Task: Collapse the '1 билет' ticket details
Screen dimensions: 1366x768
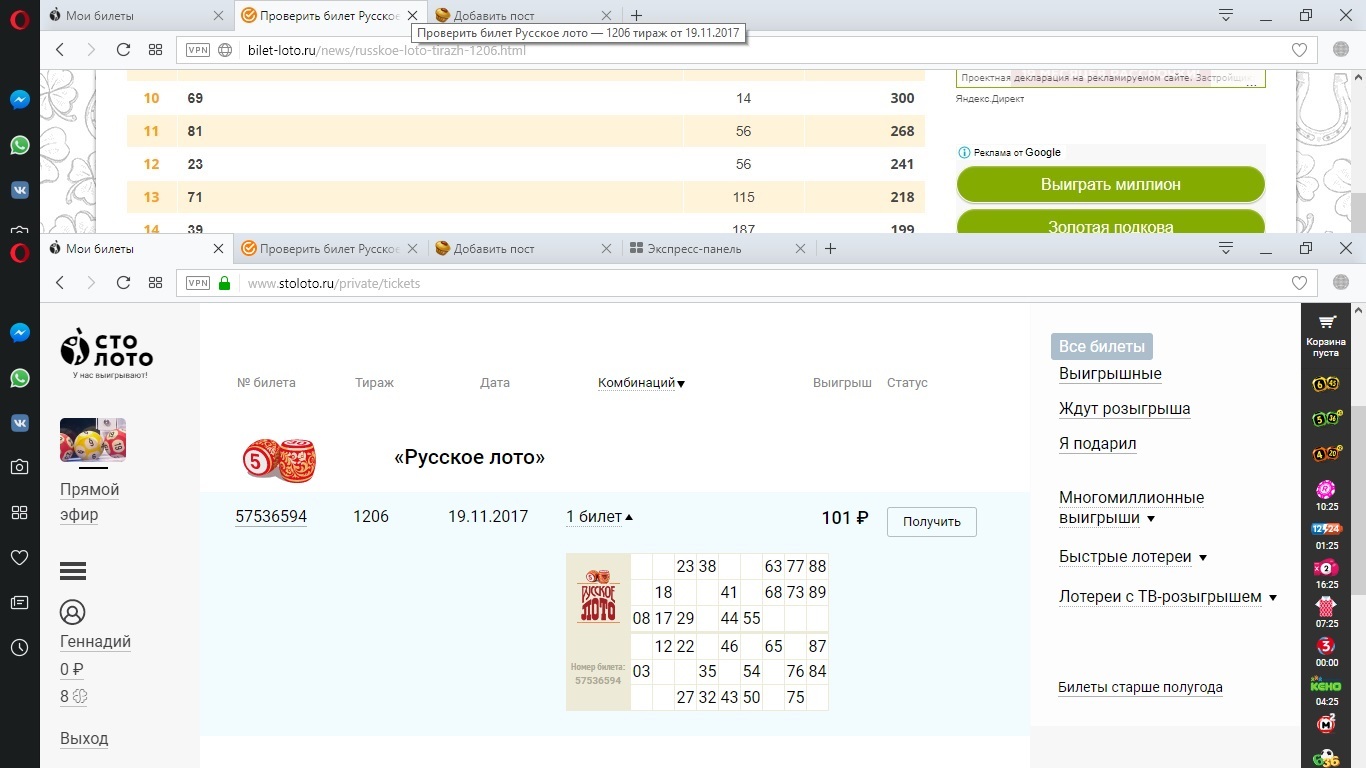Action: click(x=600, y=517)
